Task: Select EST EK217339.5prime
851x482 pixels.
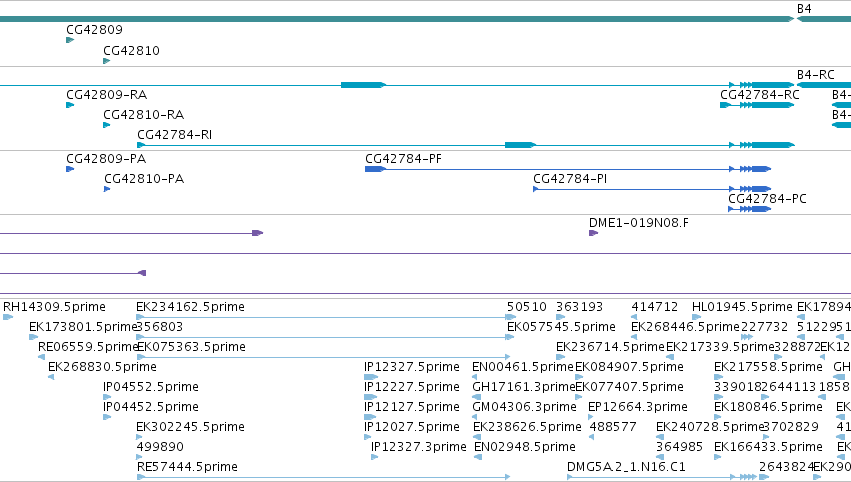Action: tap(720, 347)
